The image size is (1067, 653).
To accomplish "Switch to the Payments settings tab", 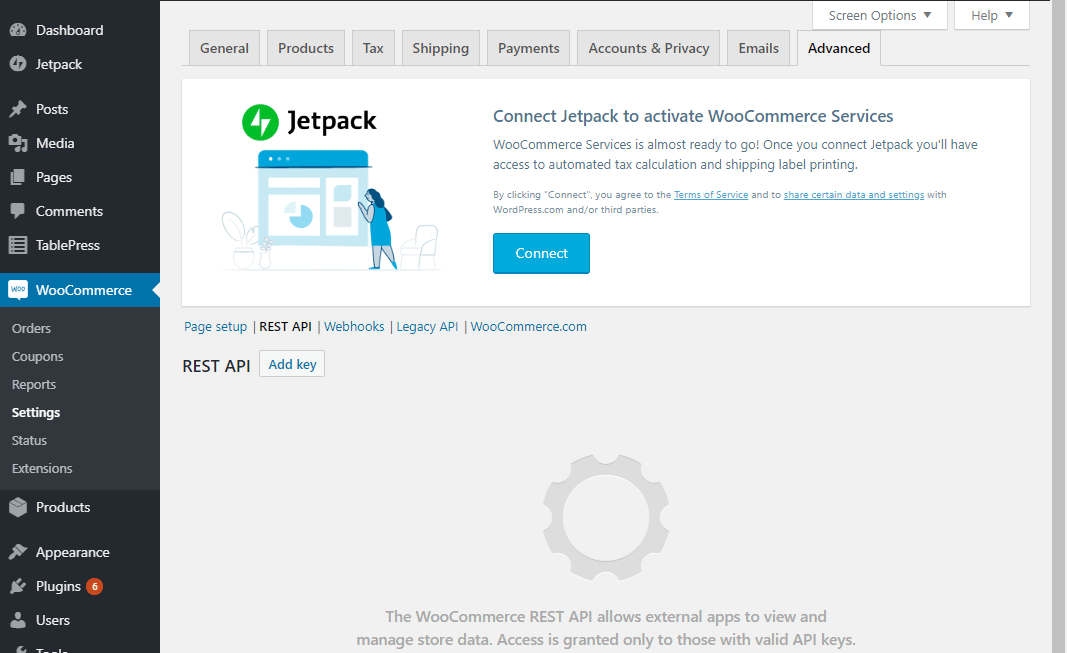I will coord(528,48).
